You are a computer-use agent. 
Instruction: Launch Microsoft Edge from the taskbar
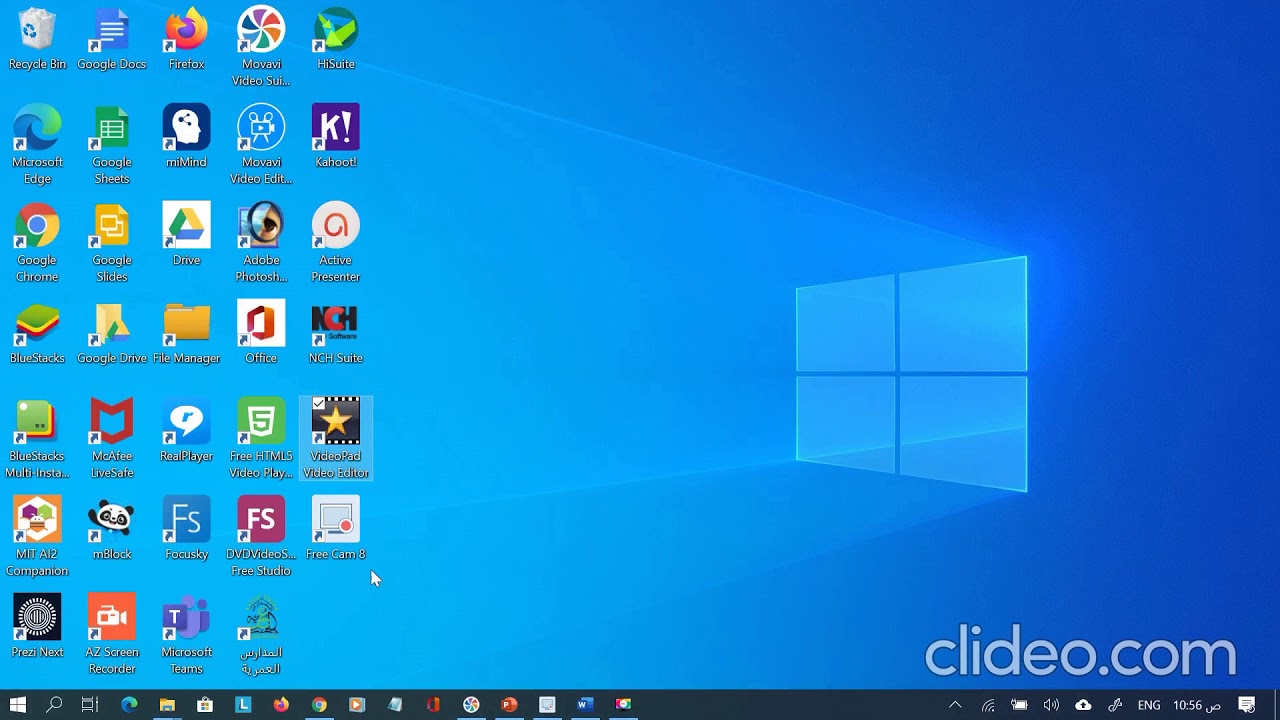pyautogui.click(x=129, y=705)
